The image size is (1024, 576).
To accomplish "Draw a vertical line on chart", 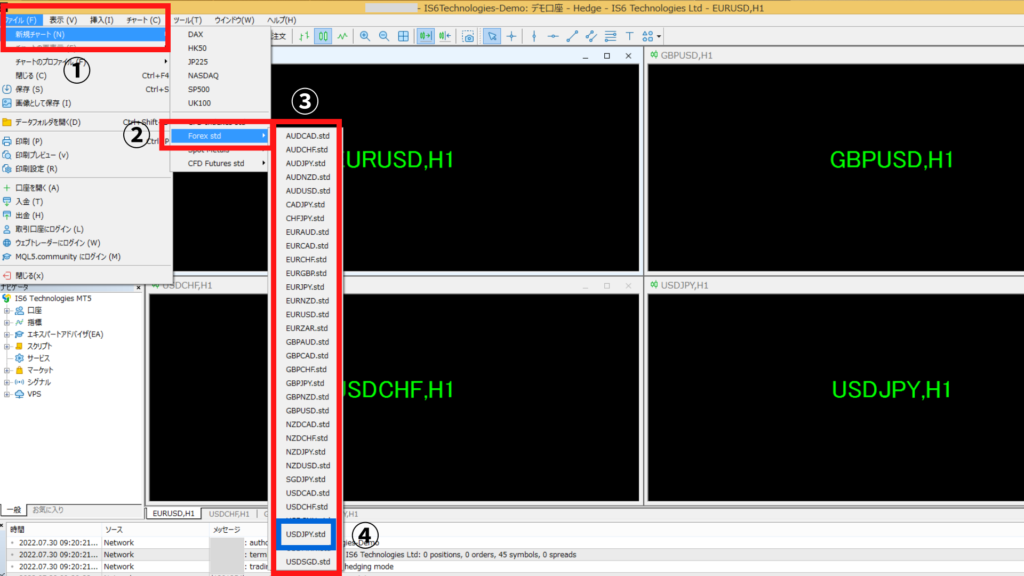I will tap(534, 37).
